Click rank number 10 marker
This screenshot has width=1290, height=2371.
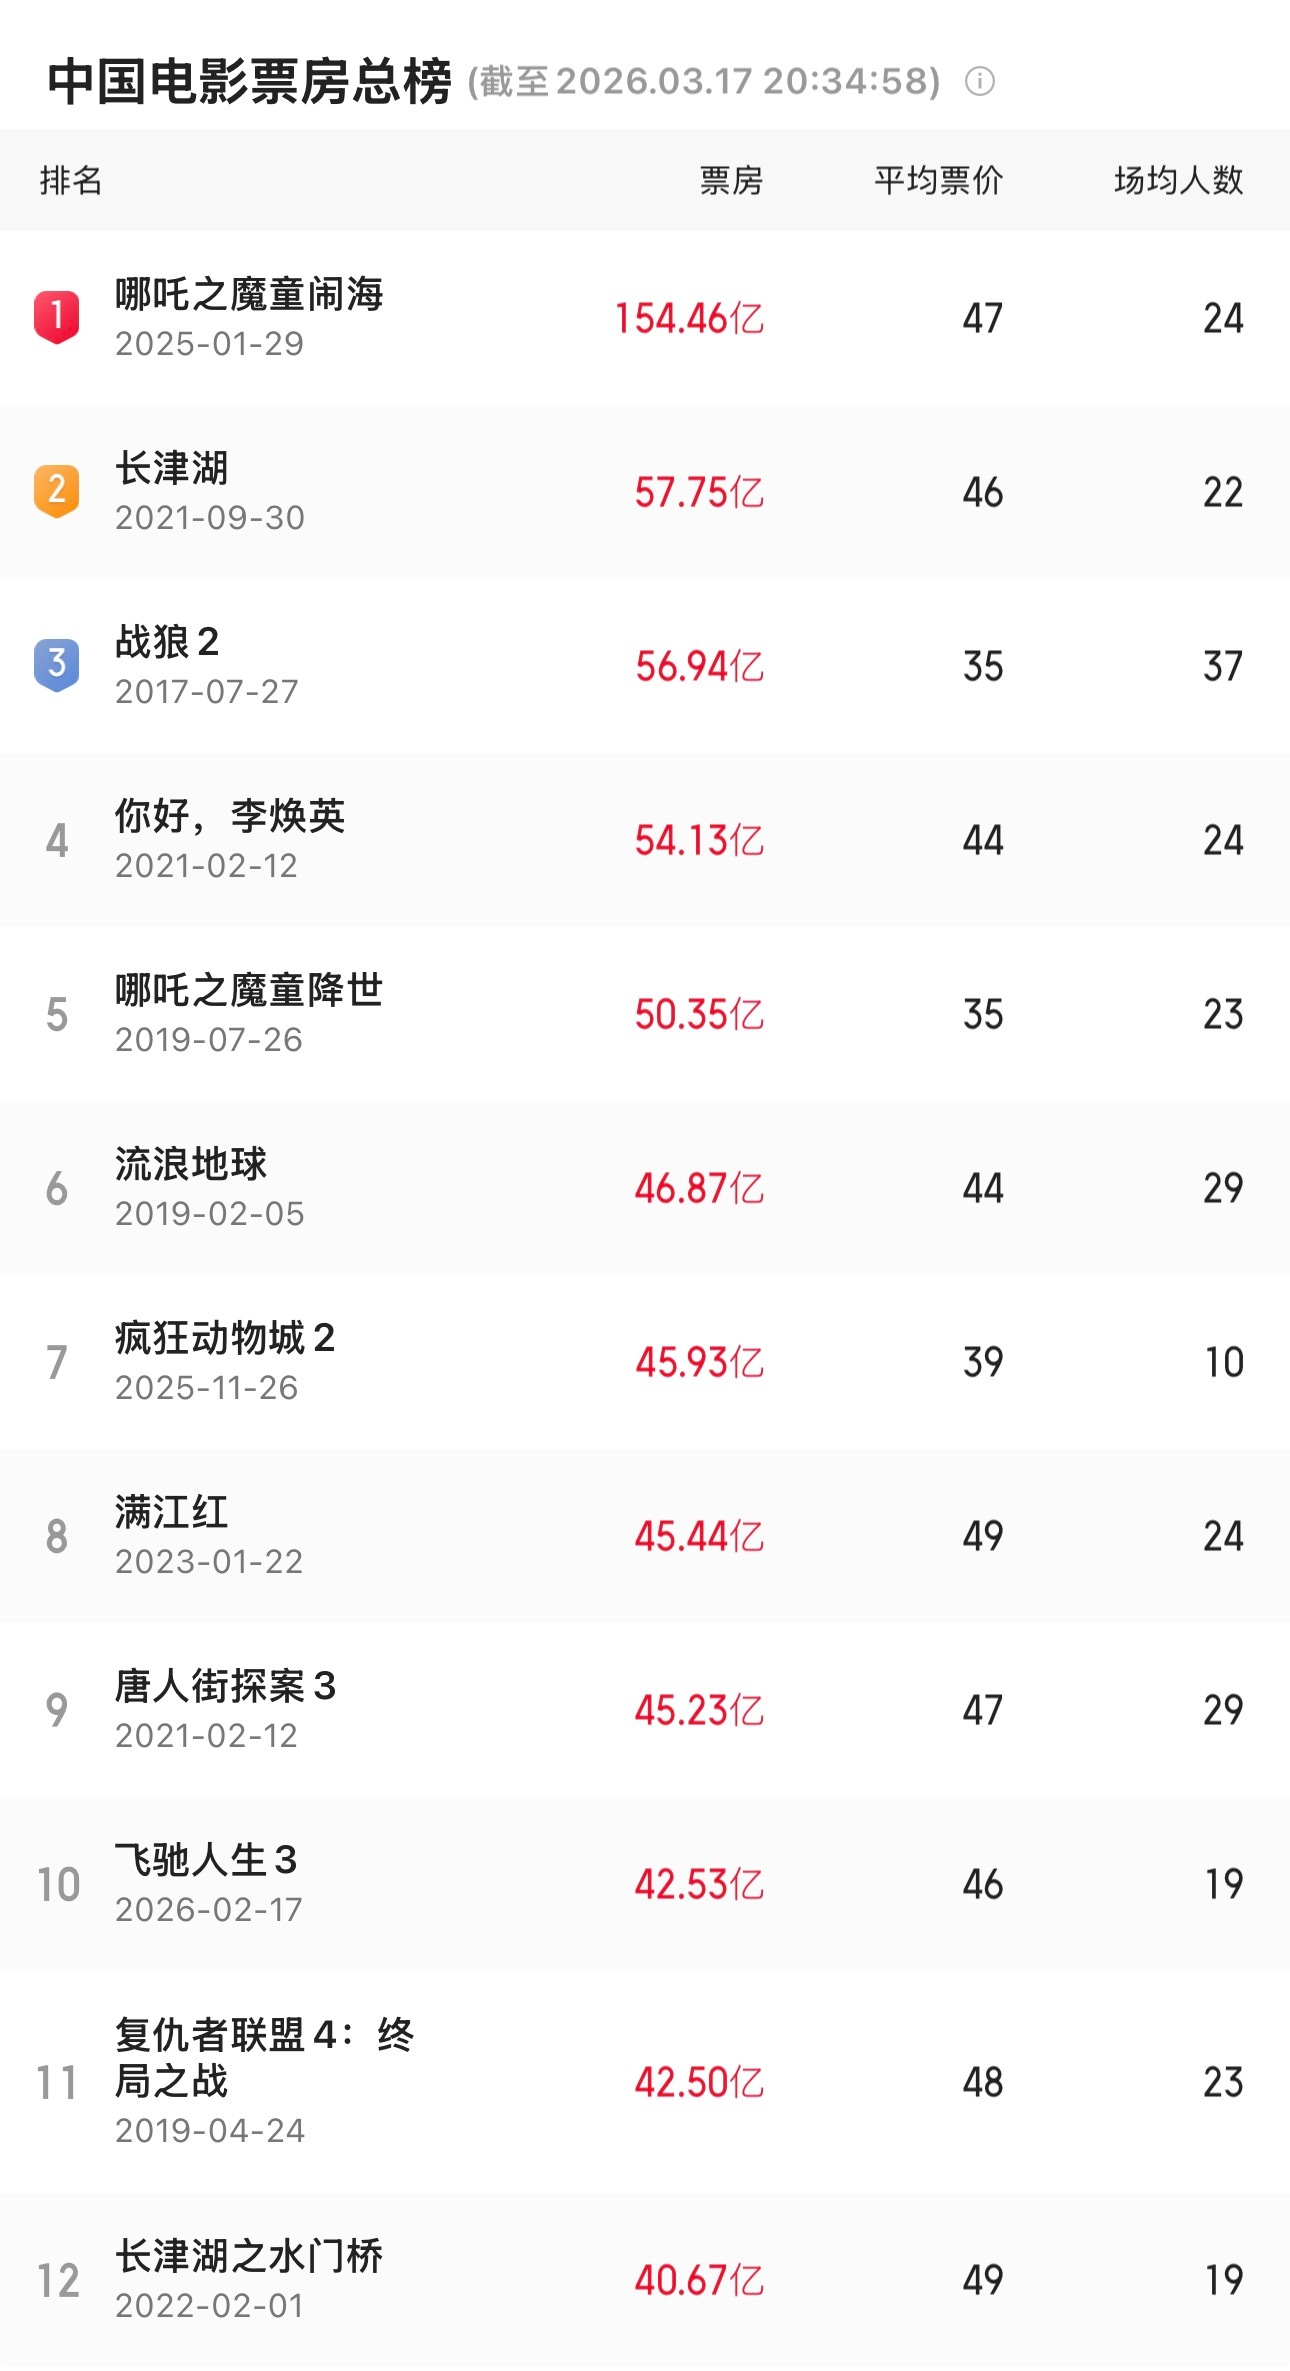pos(57,1885)
